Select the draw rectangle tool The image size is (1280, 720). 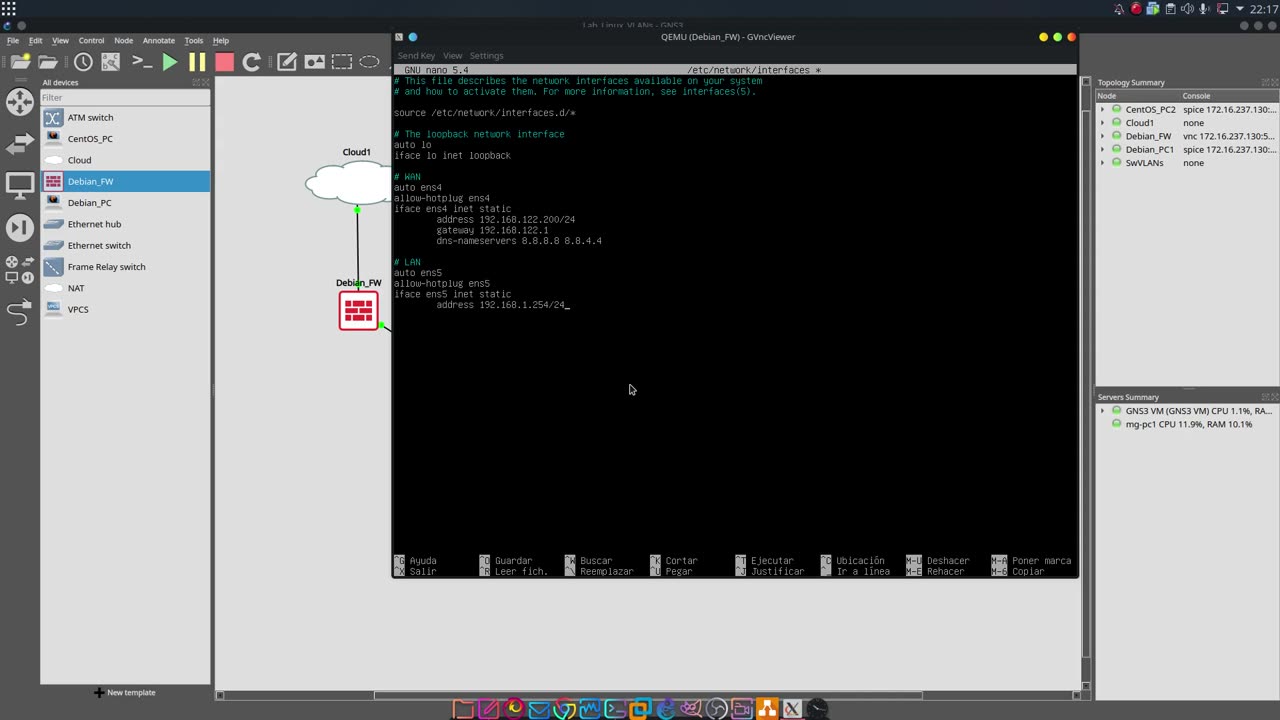pos(342,62)
